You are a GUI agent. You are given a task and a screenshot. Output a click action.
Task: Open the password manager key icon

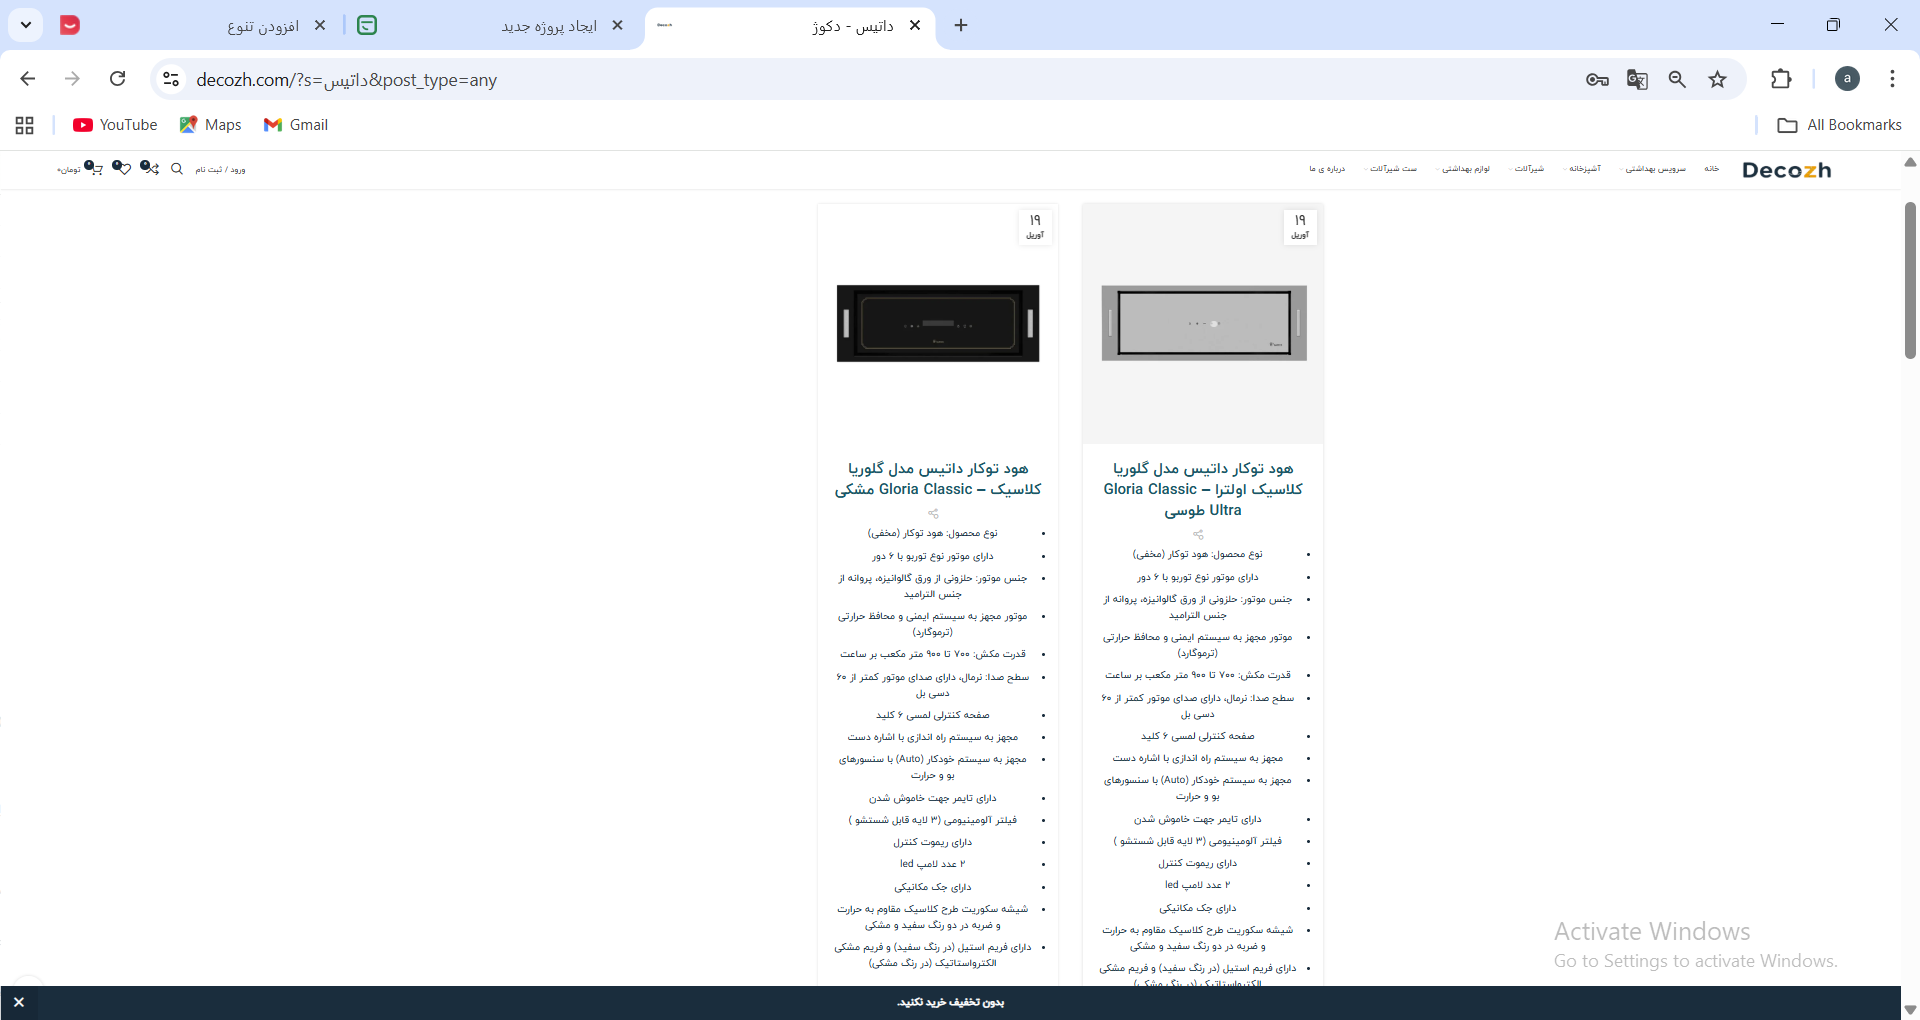pos(1597,80)
